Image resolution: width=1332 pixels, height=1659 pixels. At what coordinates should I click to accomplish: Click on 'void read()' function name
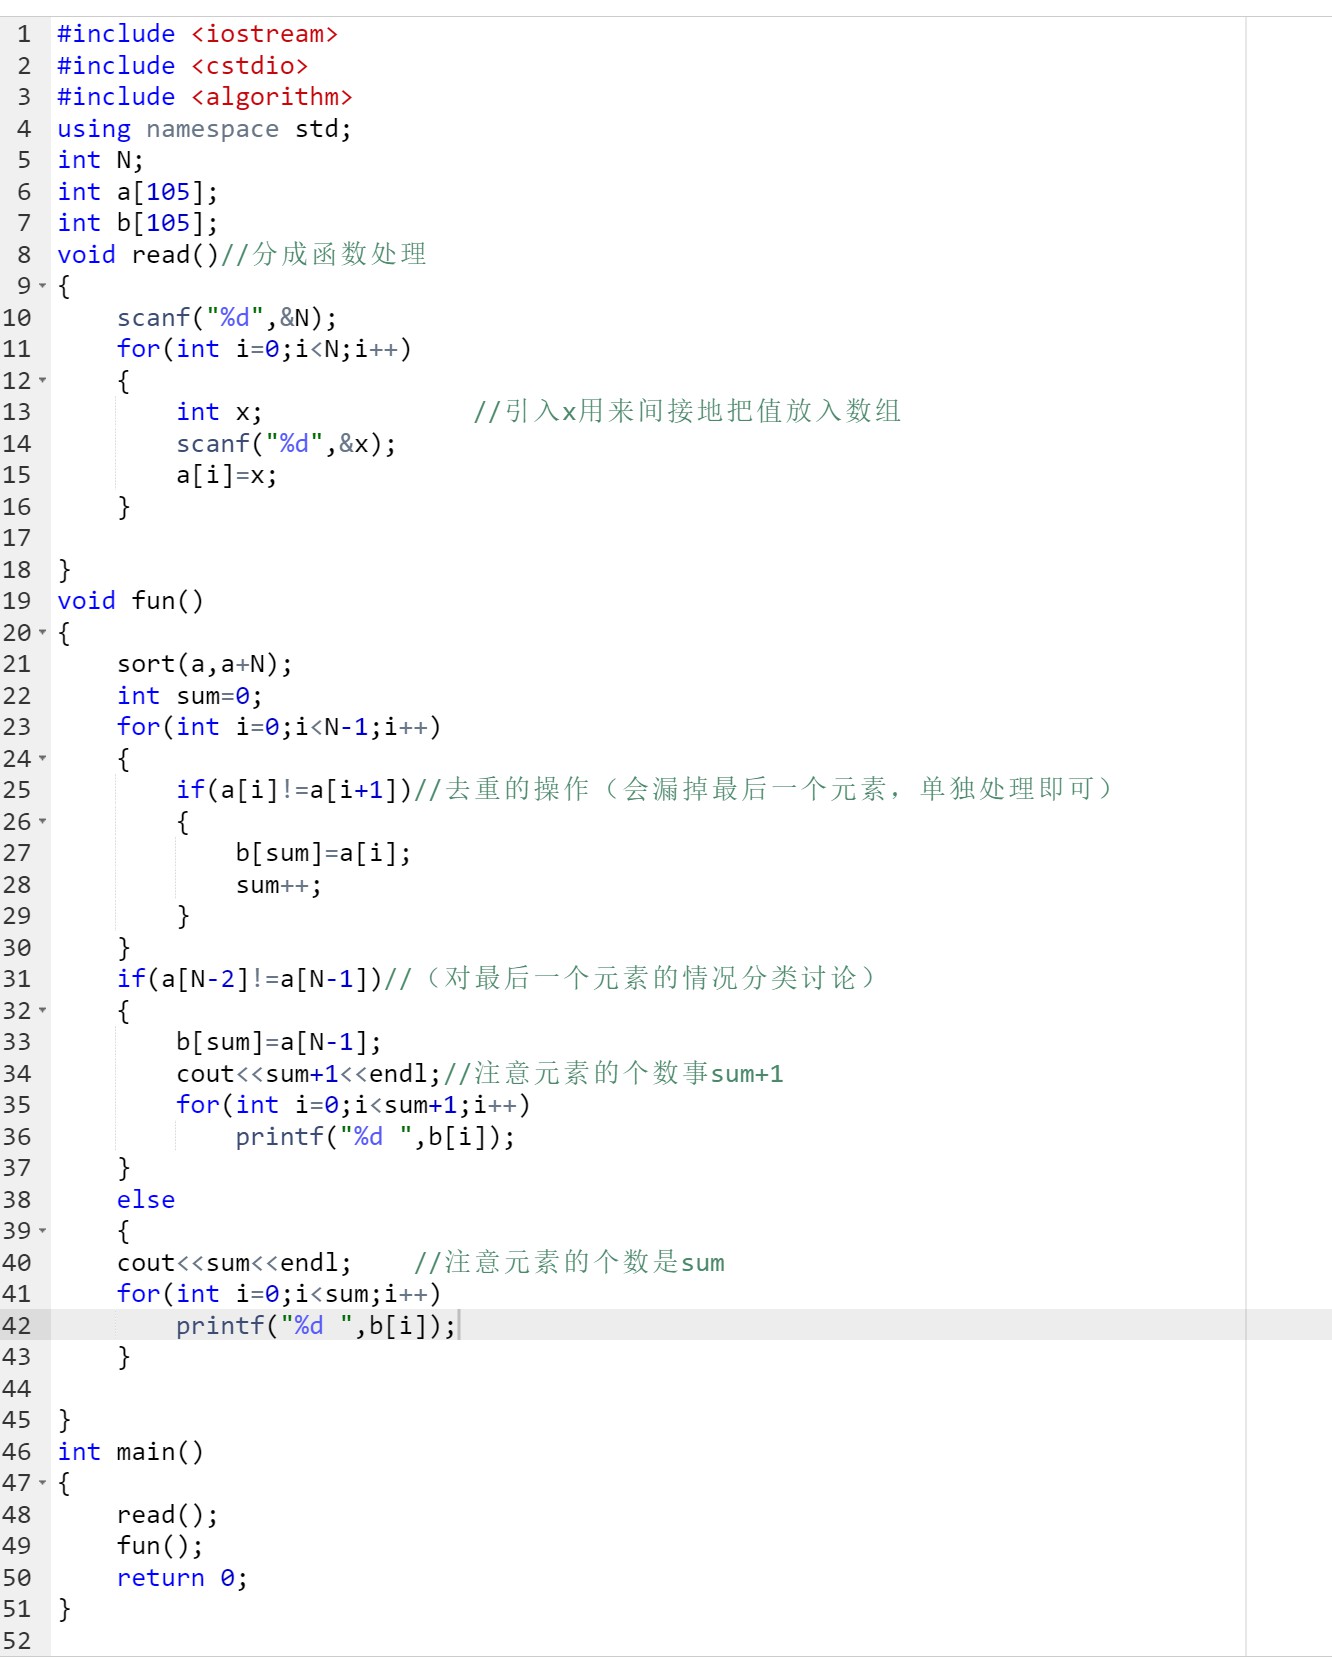point(138,255)
